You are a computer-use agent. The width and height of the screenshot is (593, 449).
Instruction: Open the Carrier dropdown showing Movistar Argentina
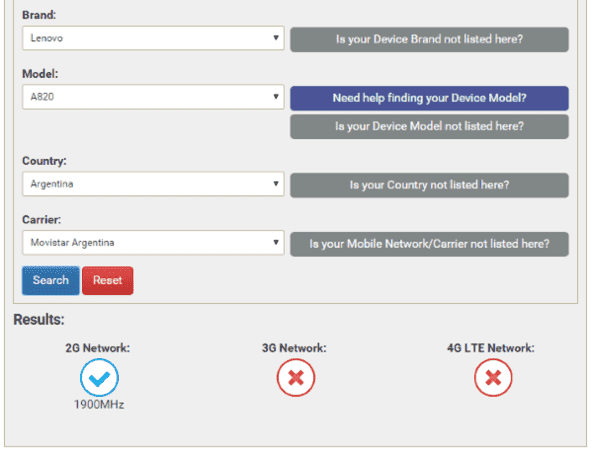tap(153, 242)
